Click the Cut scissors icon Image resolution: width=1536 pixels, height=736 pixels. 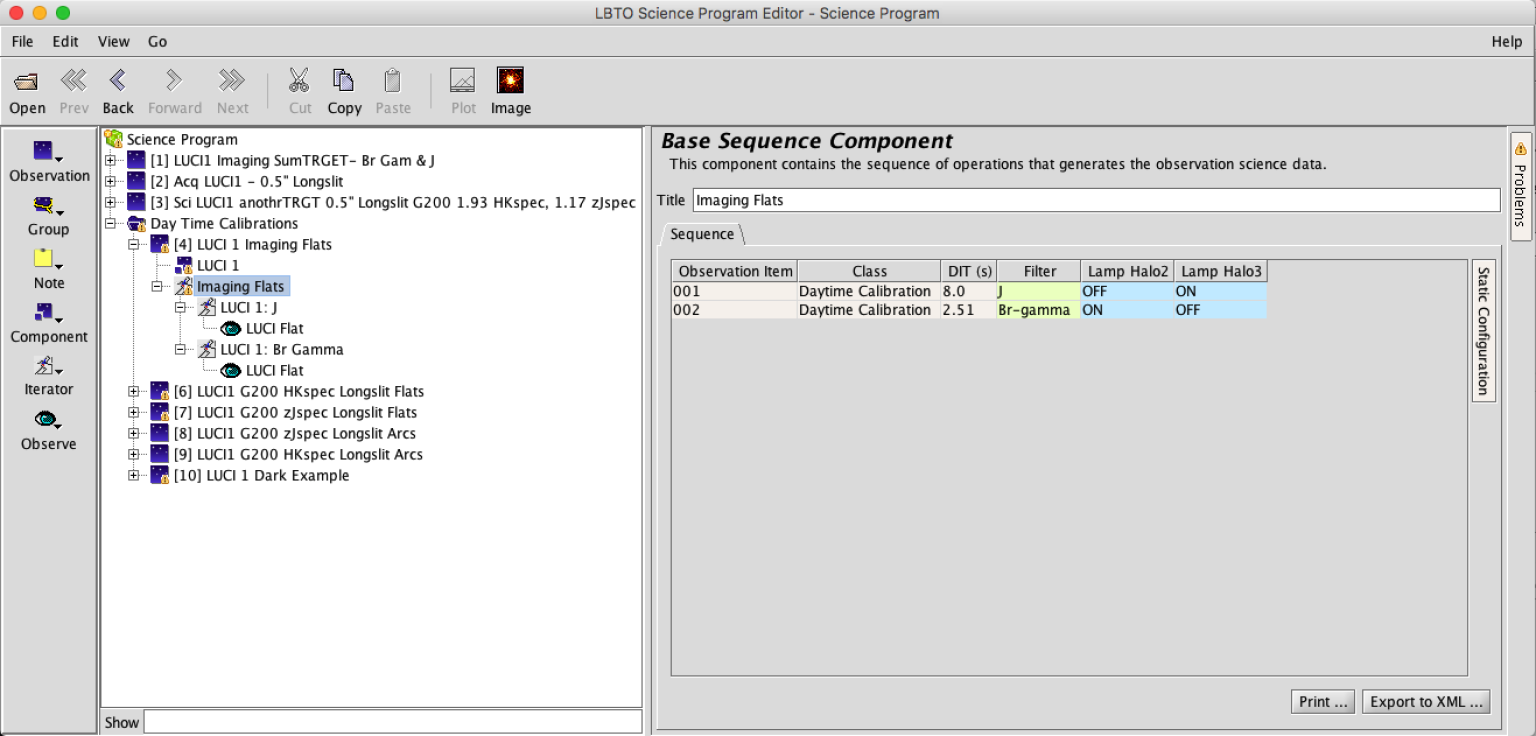tap(299, 80)
